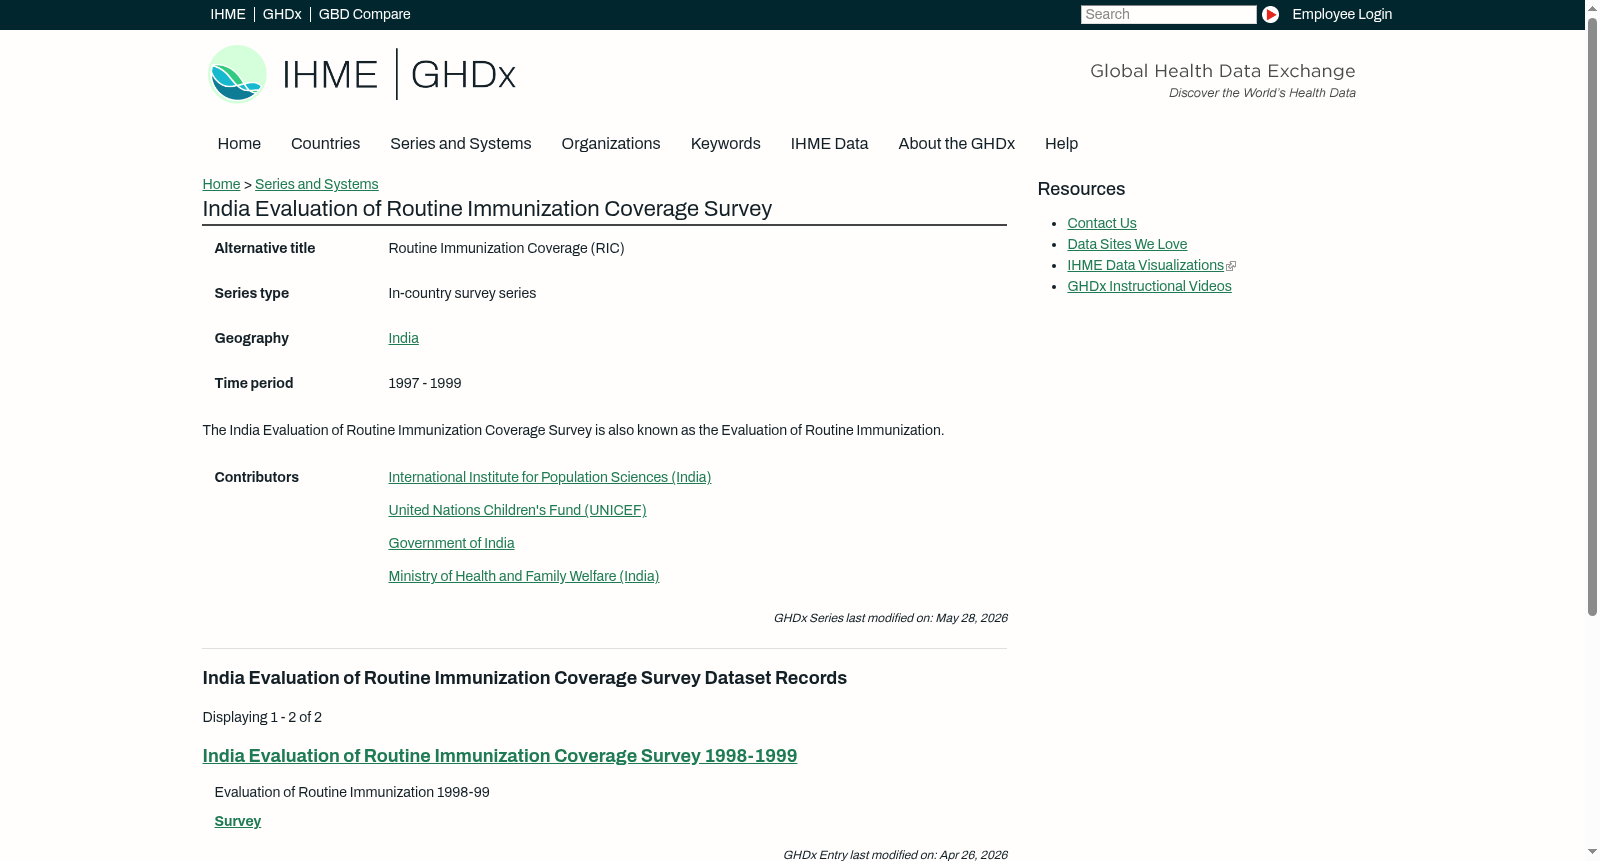Open Employee Login

point(1342,14)
